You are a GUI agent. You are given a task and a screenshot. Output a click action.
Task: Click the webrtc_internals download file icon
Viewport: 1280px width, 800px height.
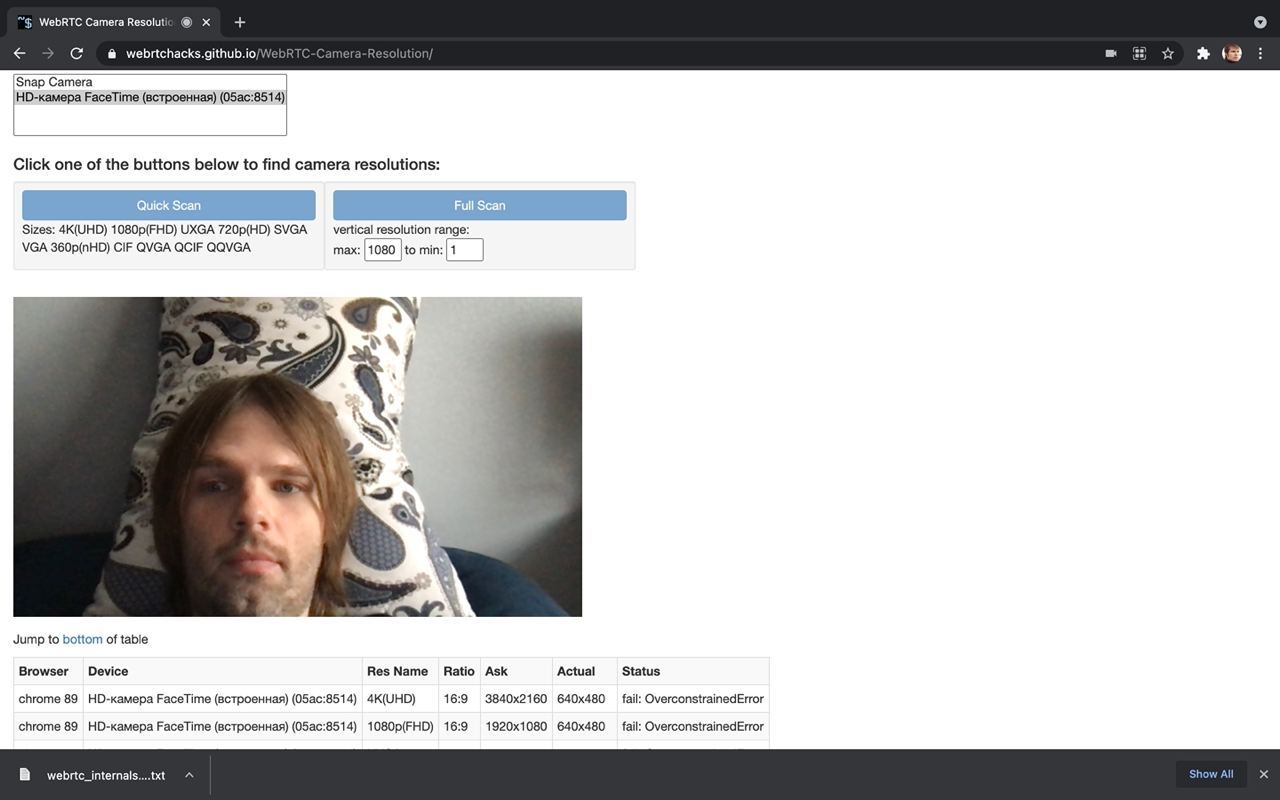click(25, 775)
